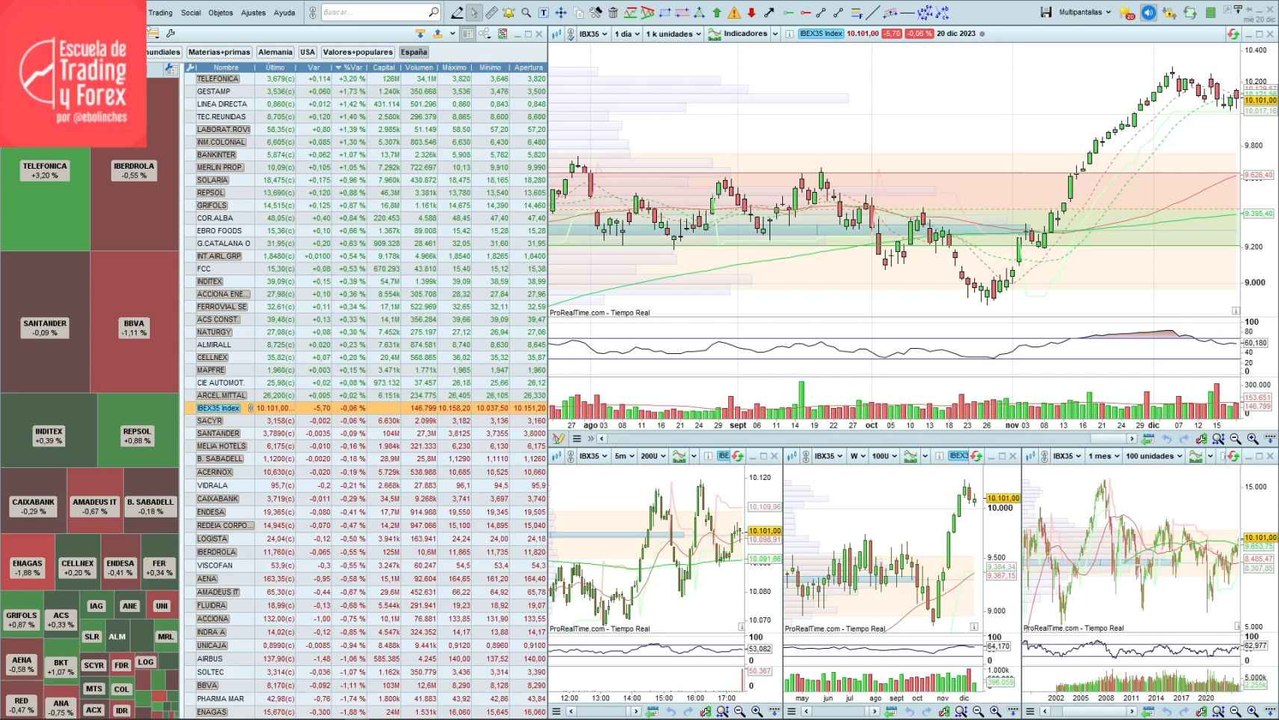Open the W timeframe dropdown in lower-middle chart

tap(857, 456)
